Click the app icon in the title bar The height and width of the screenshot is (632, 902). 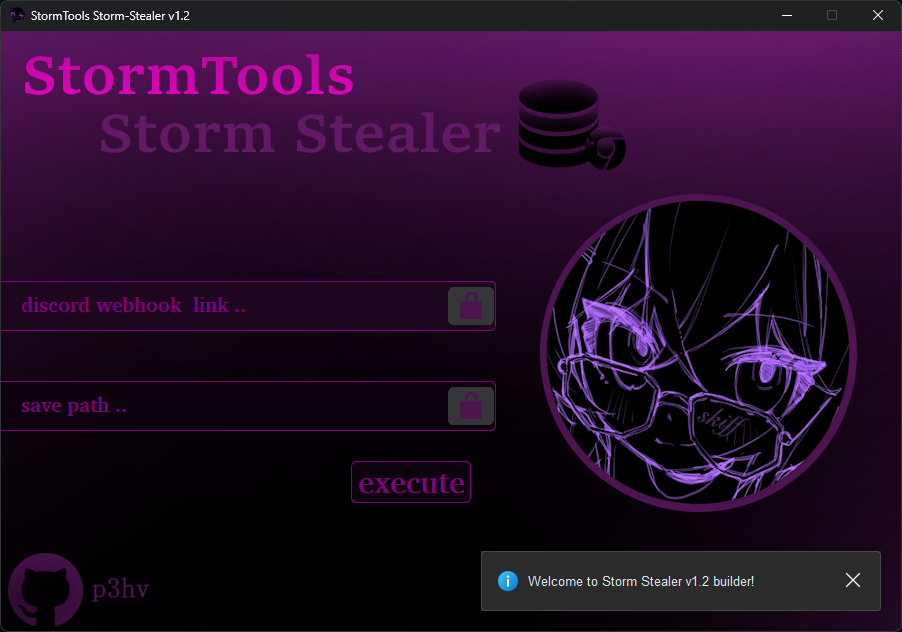point(17,16)
